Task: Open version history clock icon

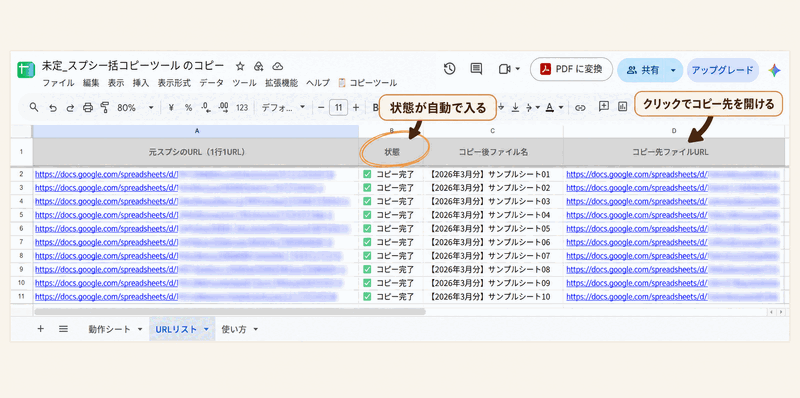Action: [x=449, y=69]
